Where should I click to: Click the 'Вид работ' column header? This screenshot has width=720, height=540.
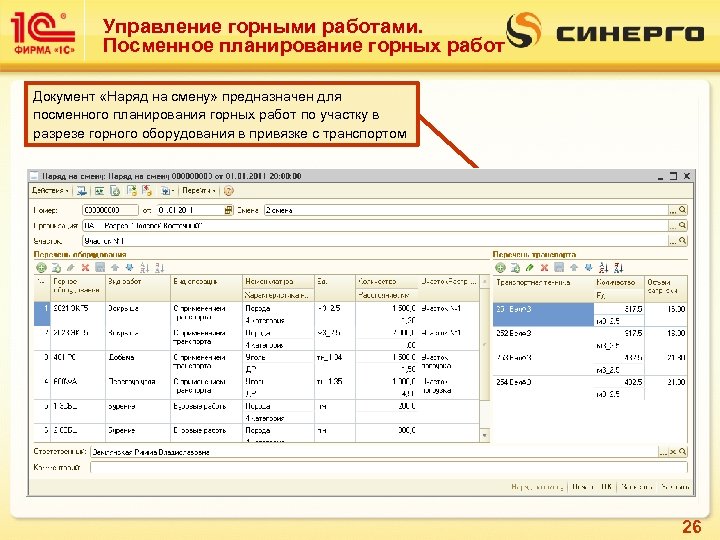138,287
